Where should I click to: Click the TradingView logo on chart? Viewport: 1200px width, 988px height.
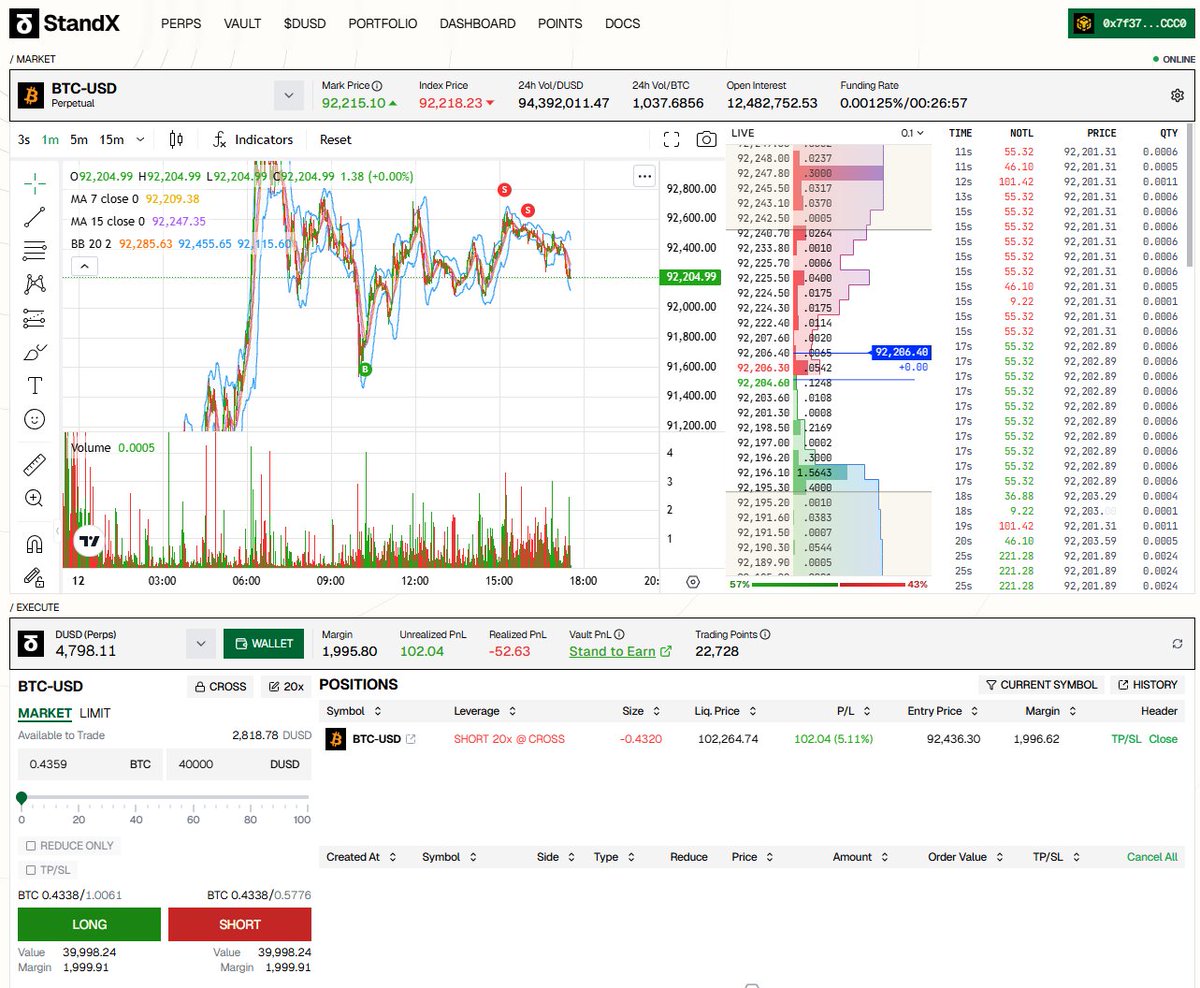pos(89,541)
